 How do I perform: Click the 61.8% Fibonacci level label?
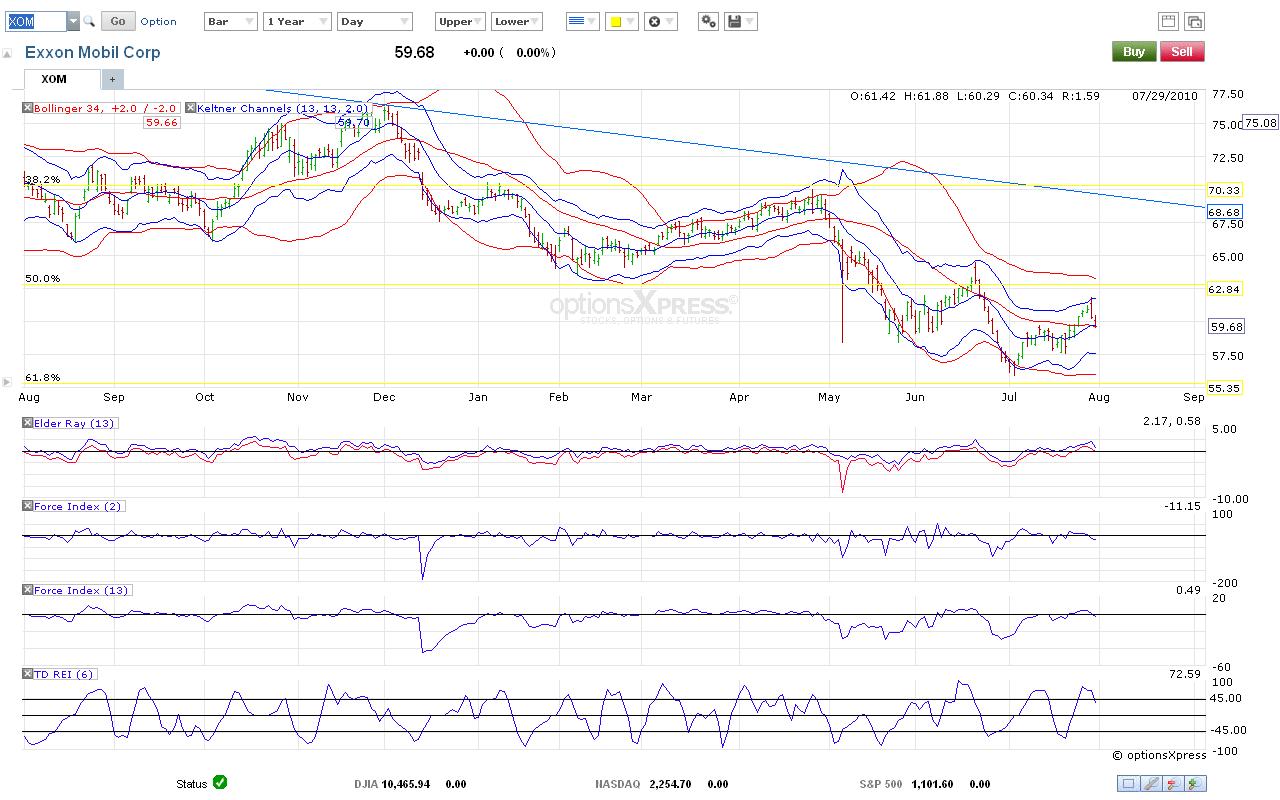click(42, 377)
